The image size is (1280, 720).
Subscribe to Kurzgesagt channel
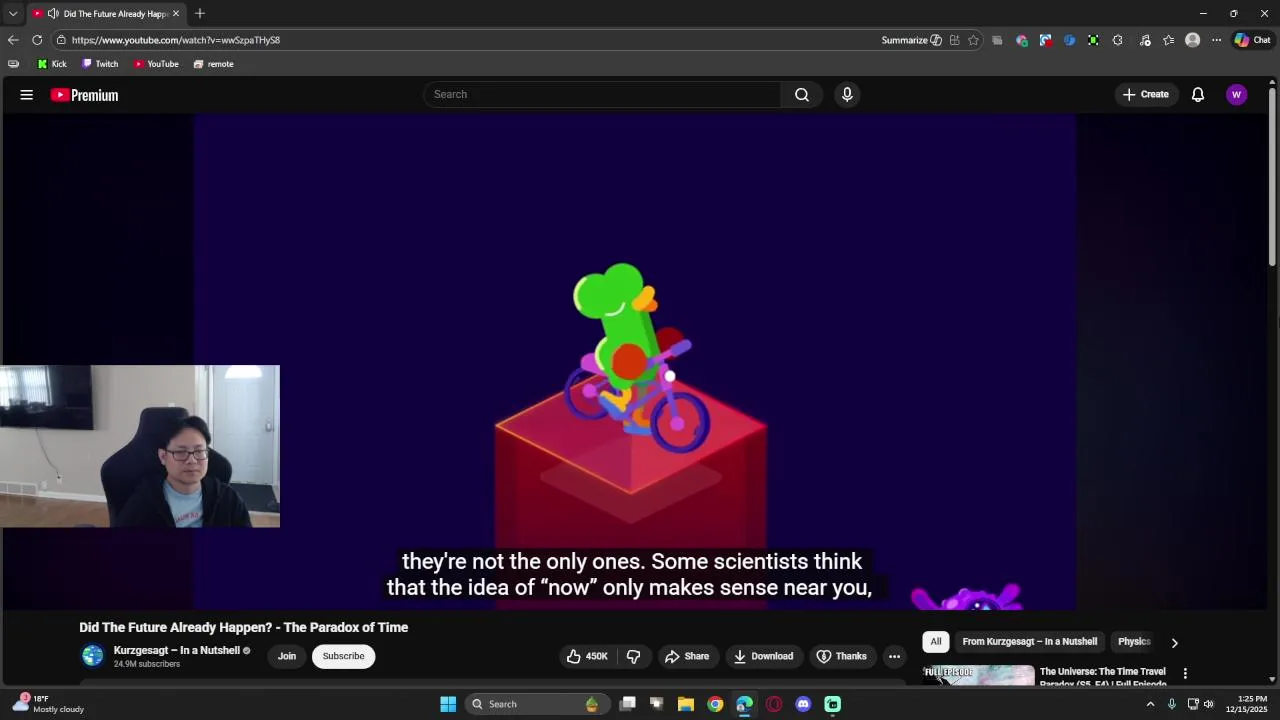pyautogui.click(x=343, y=656)
